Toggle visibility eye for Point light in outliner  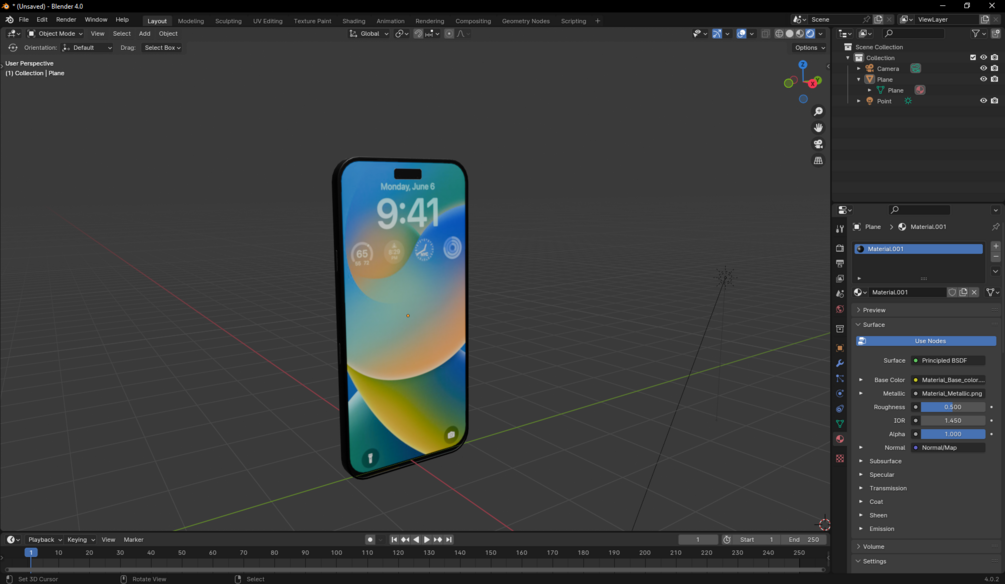[x=983, y=101]
